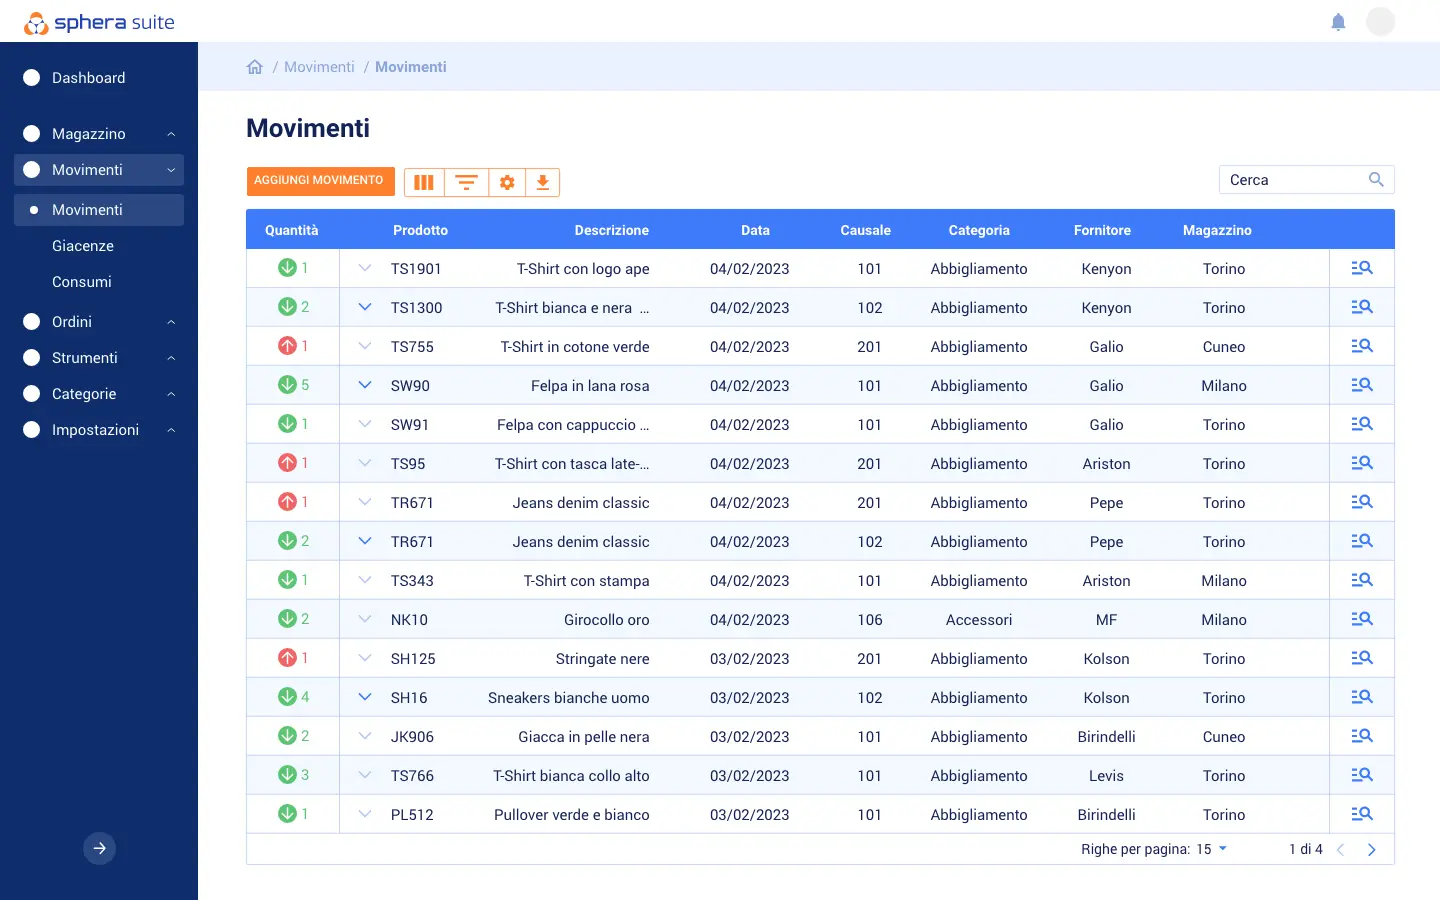View details of TR671 causale 102 row
Screen dimensions: 1440x900
point(1362,541)
